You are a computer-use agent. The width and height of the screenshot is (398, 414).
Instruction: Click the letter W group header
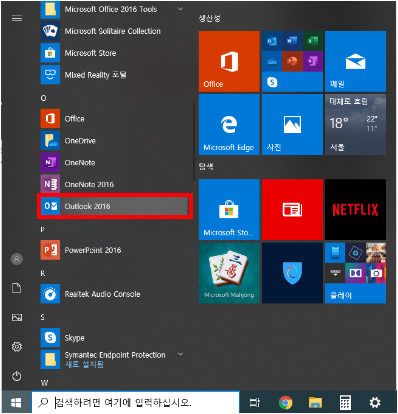pyautogui.click(x=44, y=383)
